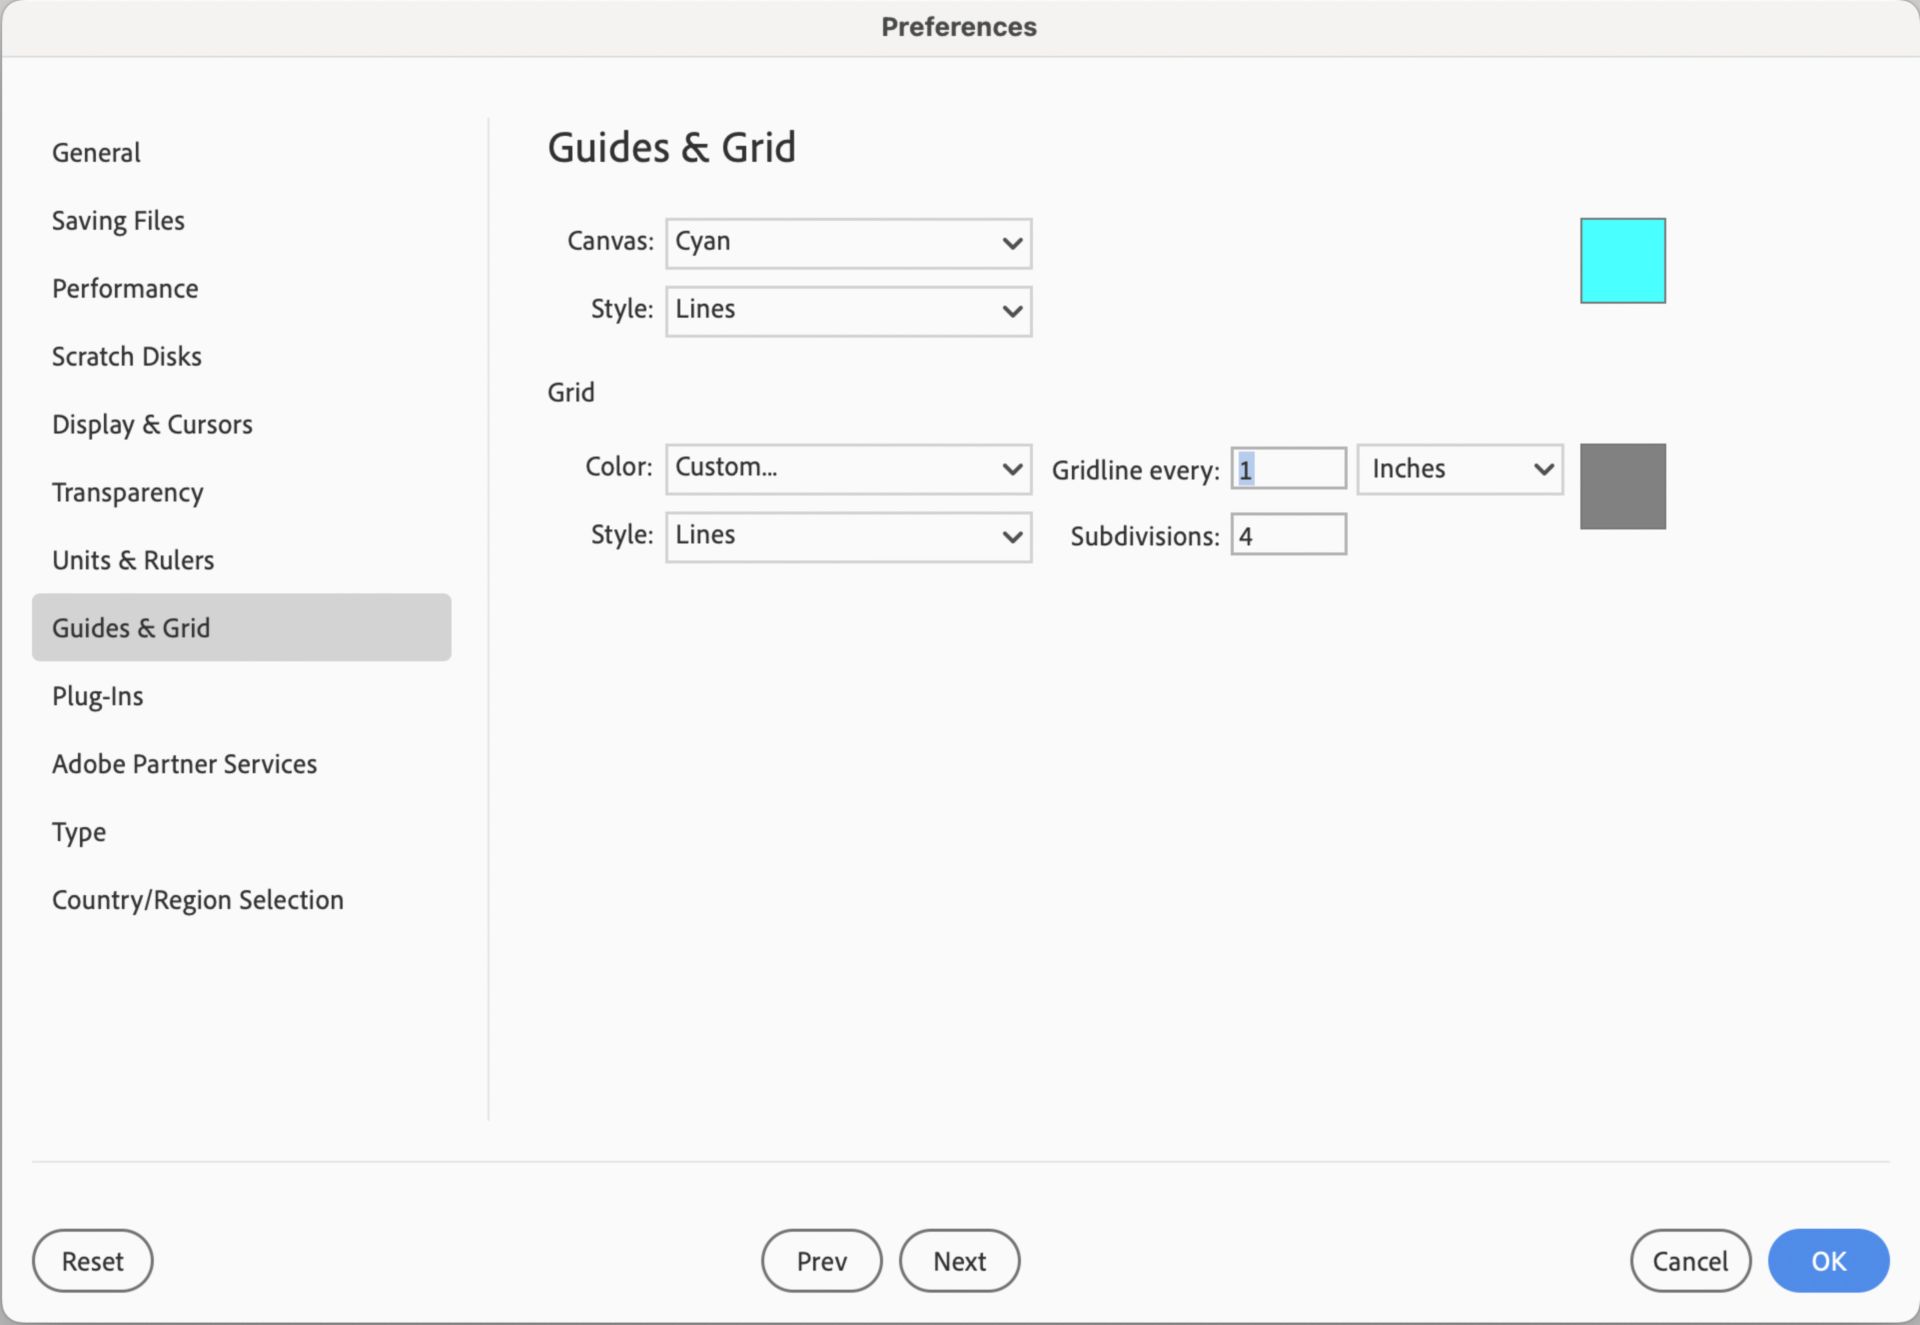
Task: Change the gridline units dropdown from Inches
Action: (1460, 469)
